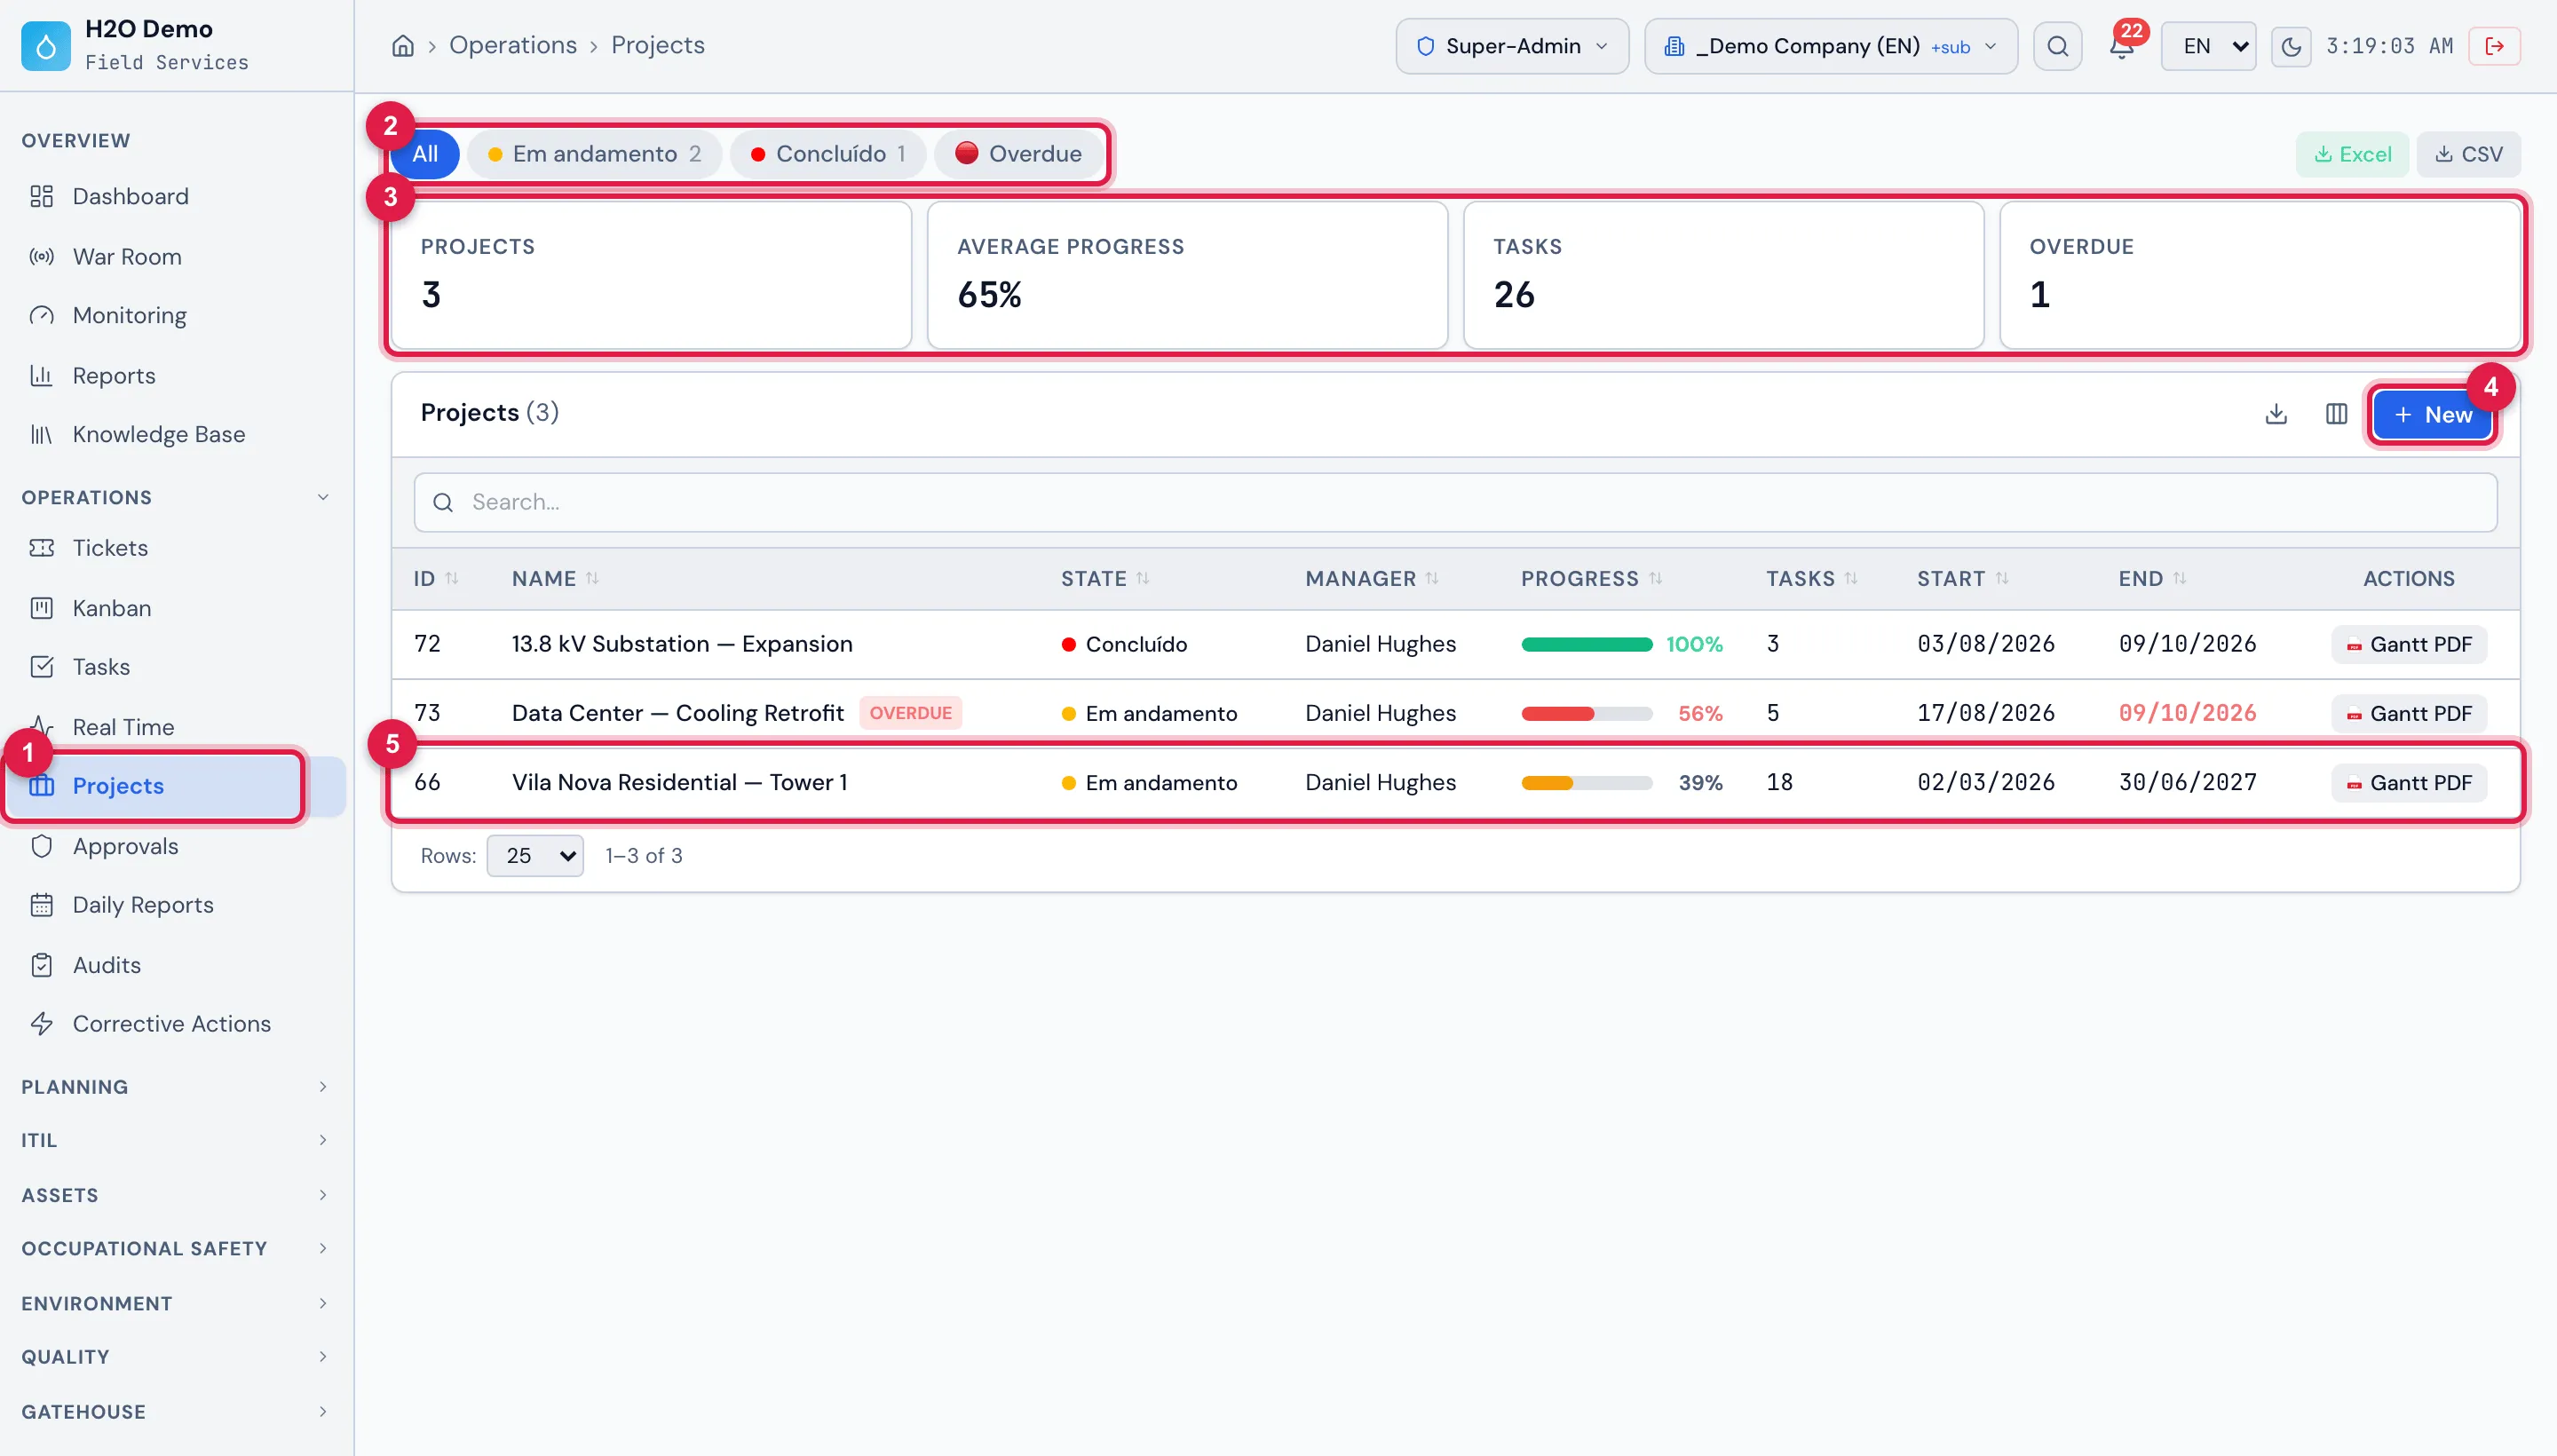
Task: Open Daily Reports in sidebar
Action: [143, 905]
